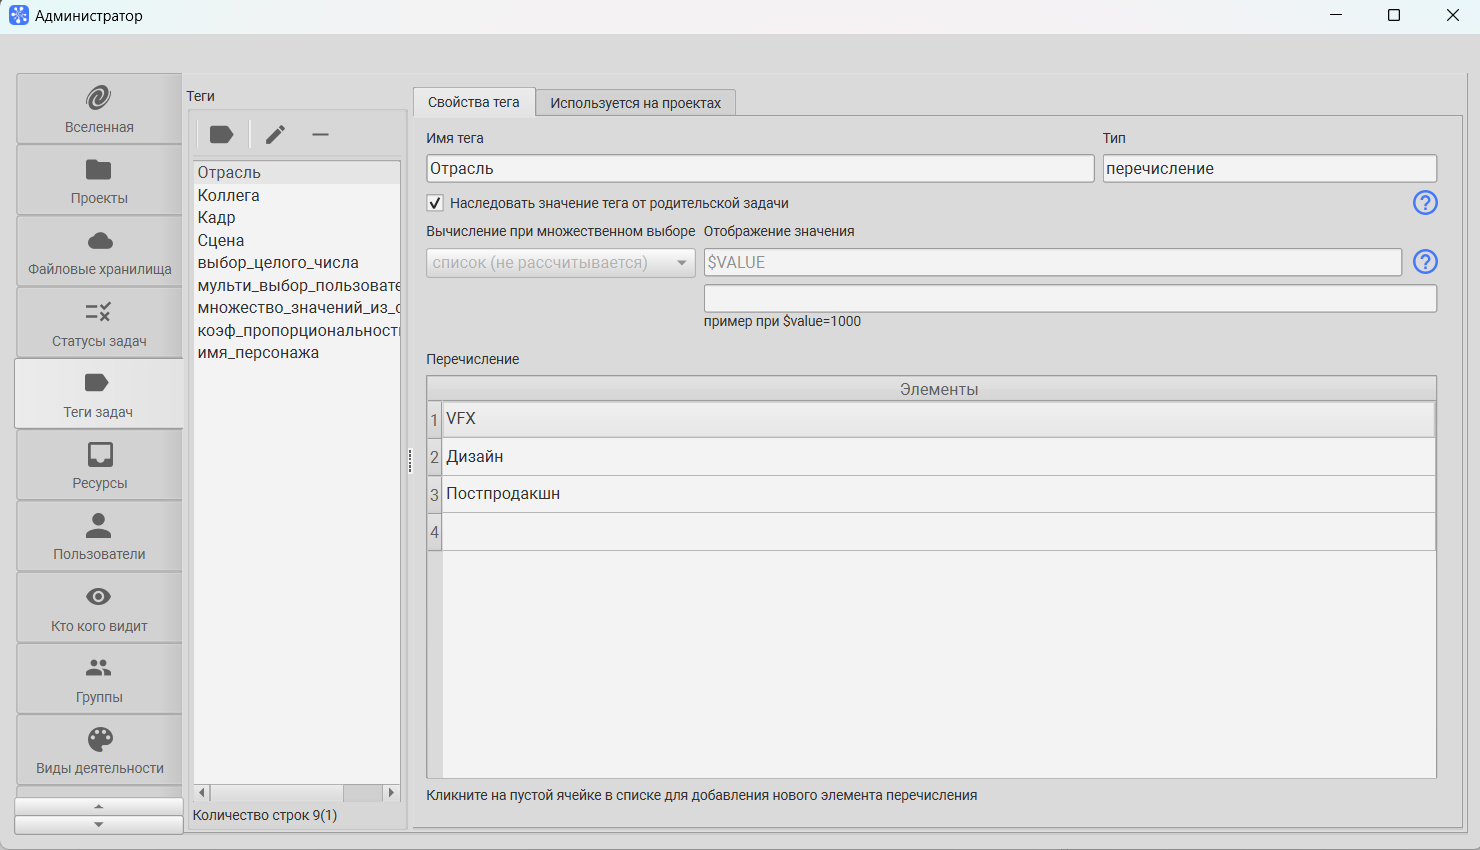Viewport: 1480px width, 850px height.
Task: Open Кто кого видит section
Action: pos(99,607)
